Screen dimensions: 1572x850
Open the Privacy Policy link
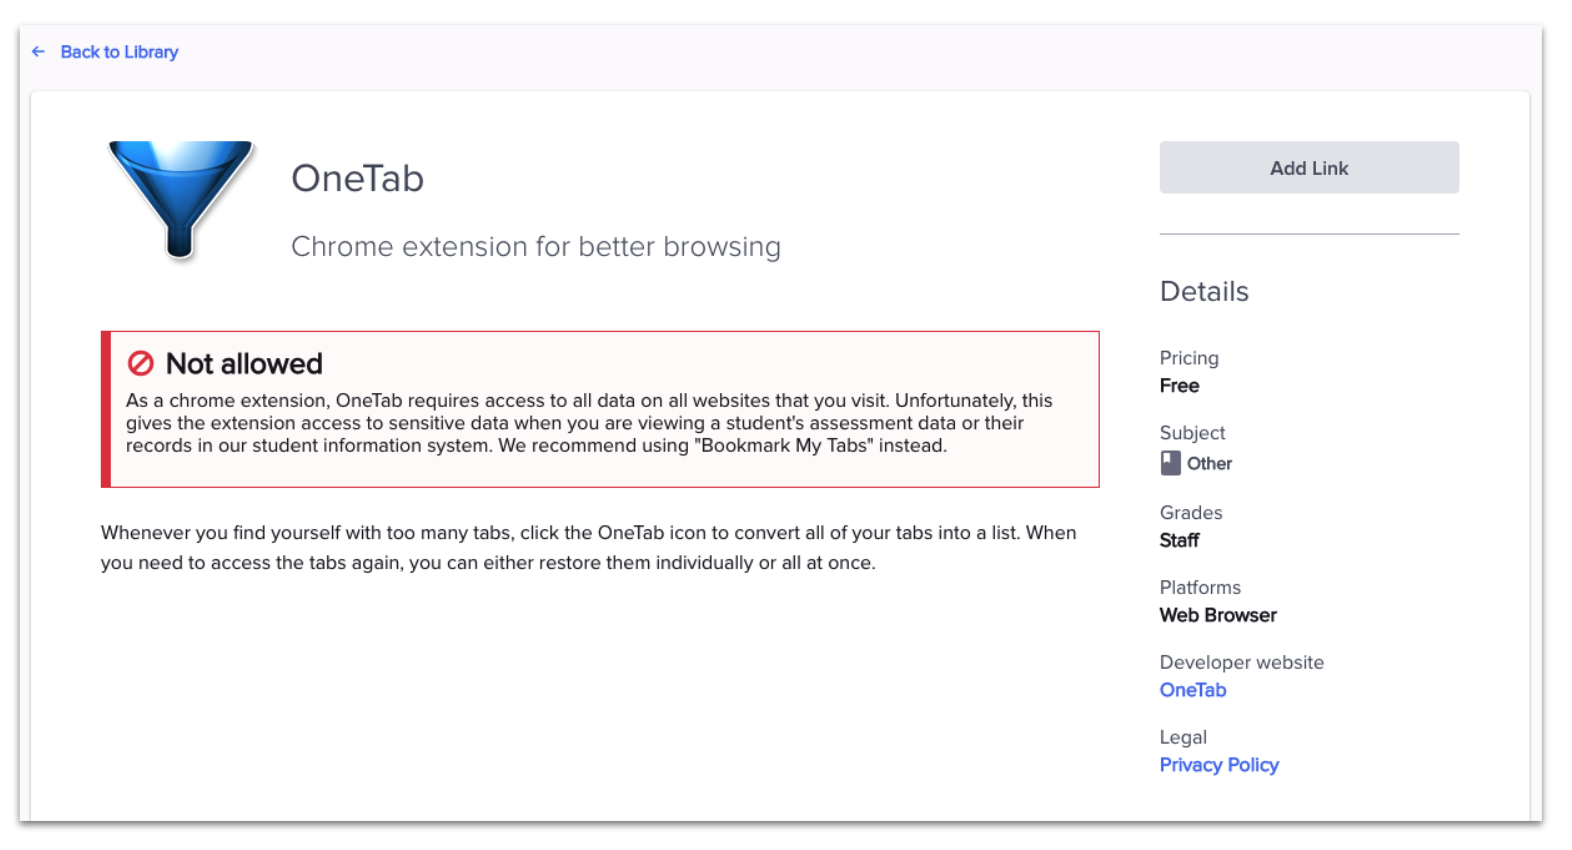tap(1219, 765)
